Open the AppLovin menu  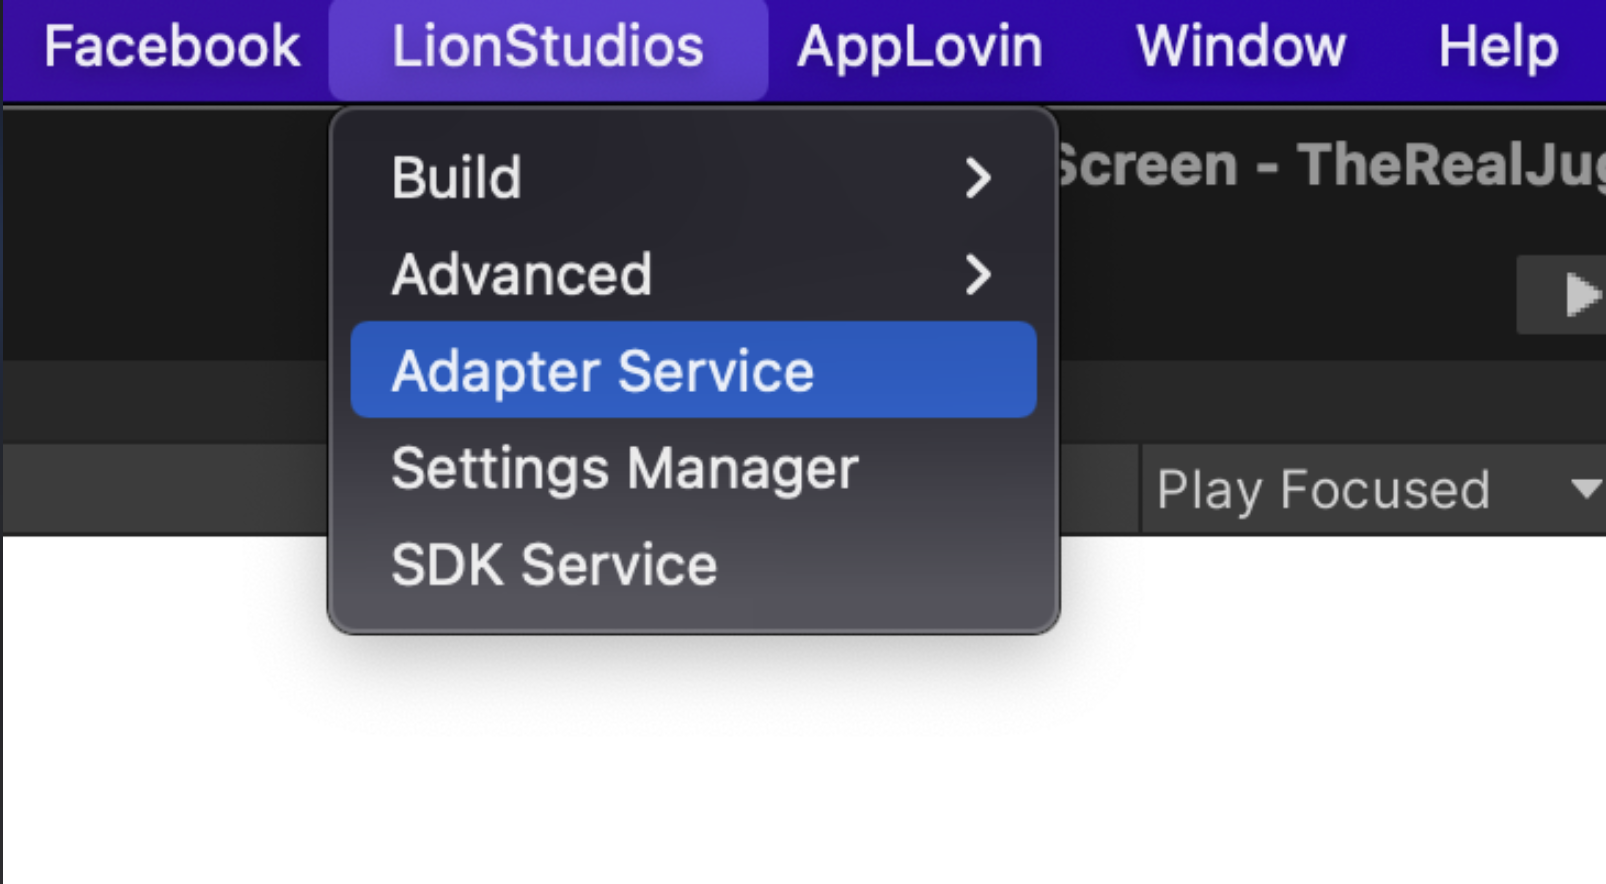[919, 47]
